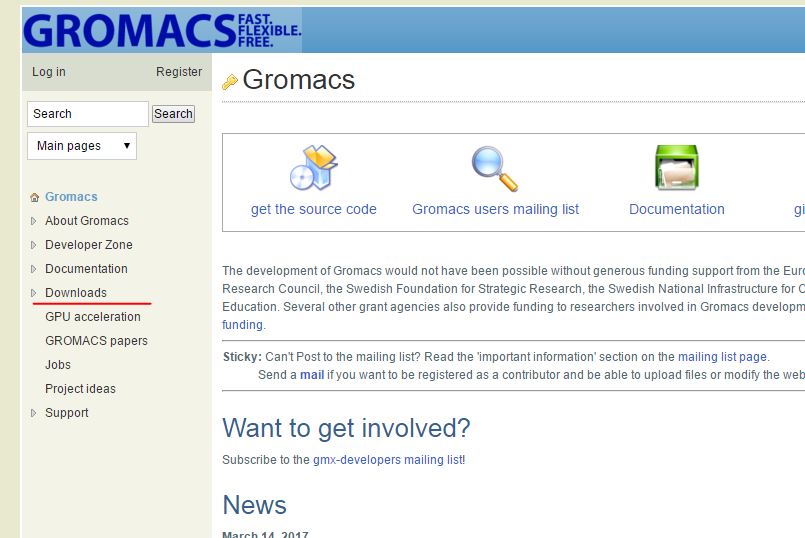Image resolution: width=805 pixels, height=538 pixels.
Task: Click the GROMACS logo banner
Action: click(x=162, y=31)
